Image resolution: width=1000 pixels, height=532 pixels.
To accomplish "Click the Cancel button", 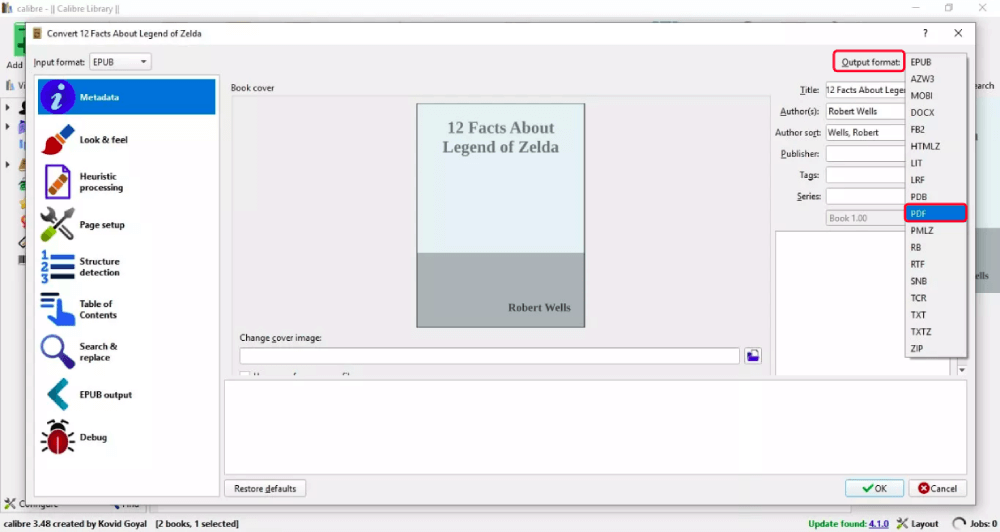I will 937,489.
